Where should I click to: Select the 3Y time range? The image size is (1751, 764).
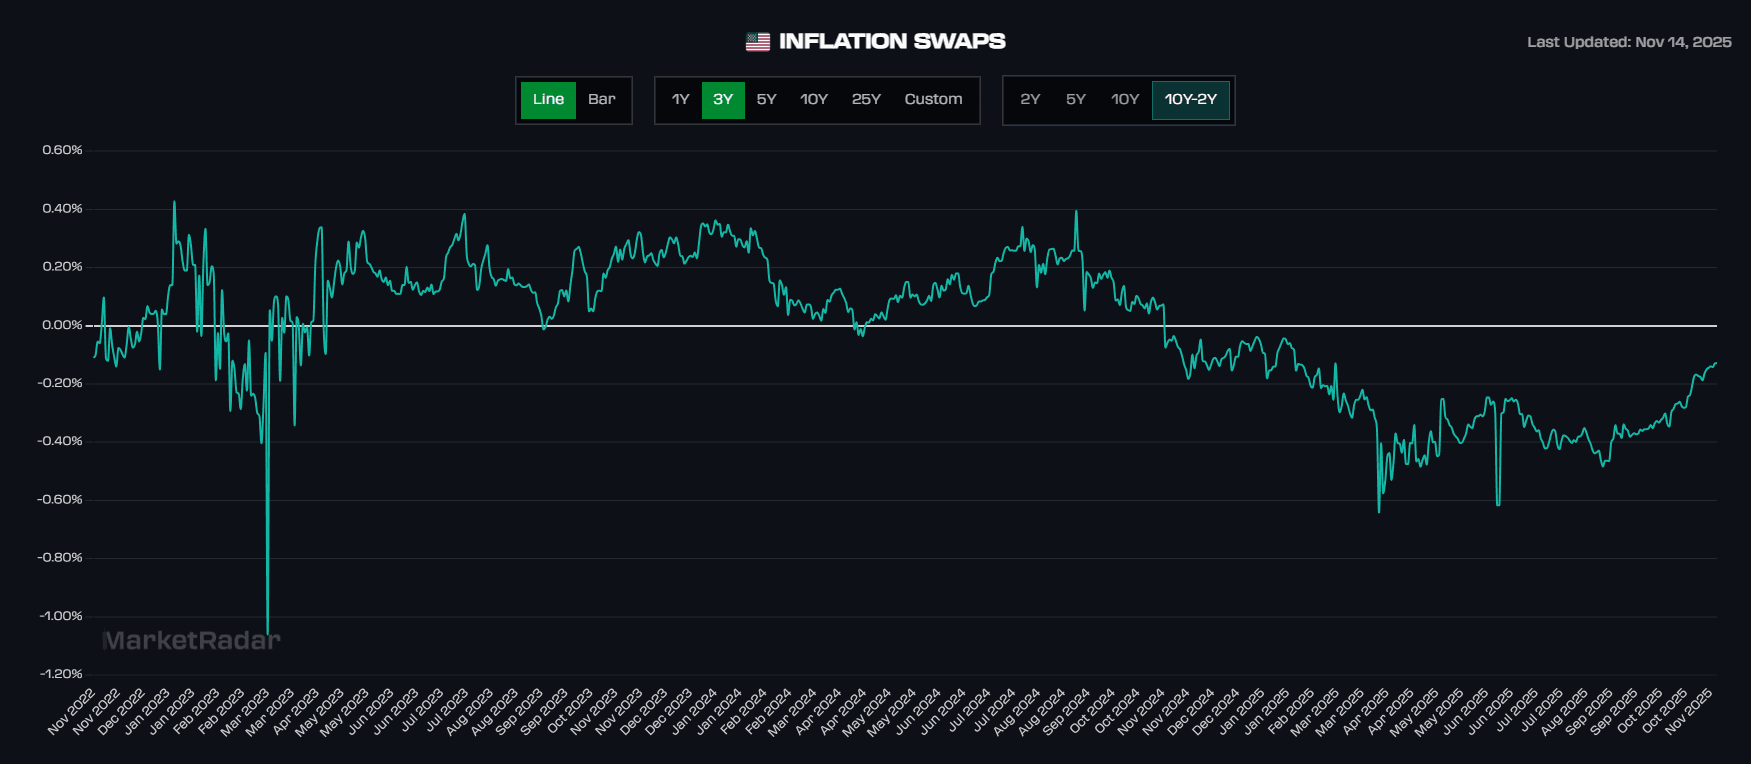pyautogui.click(x=723, y=100)
